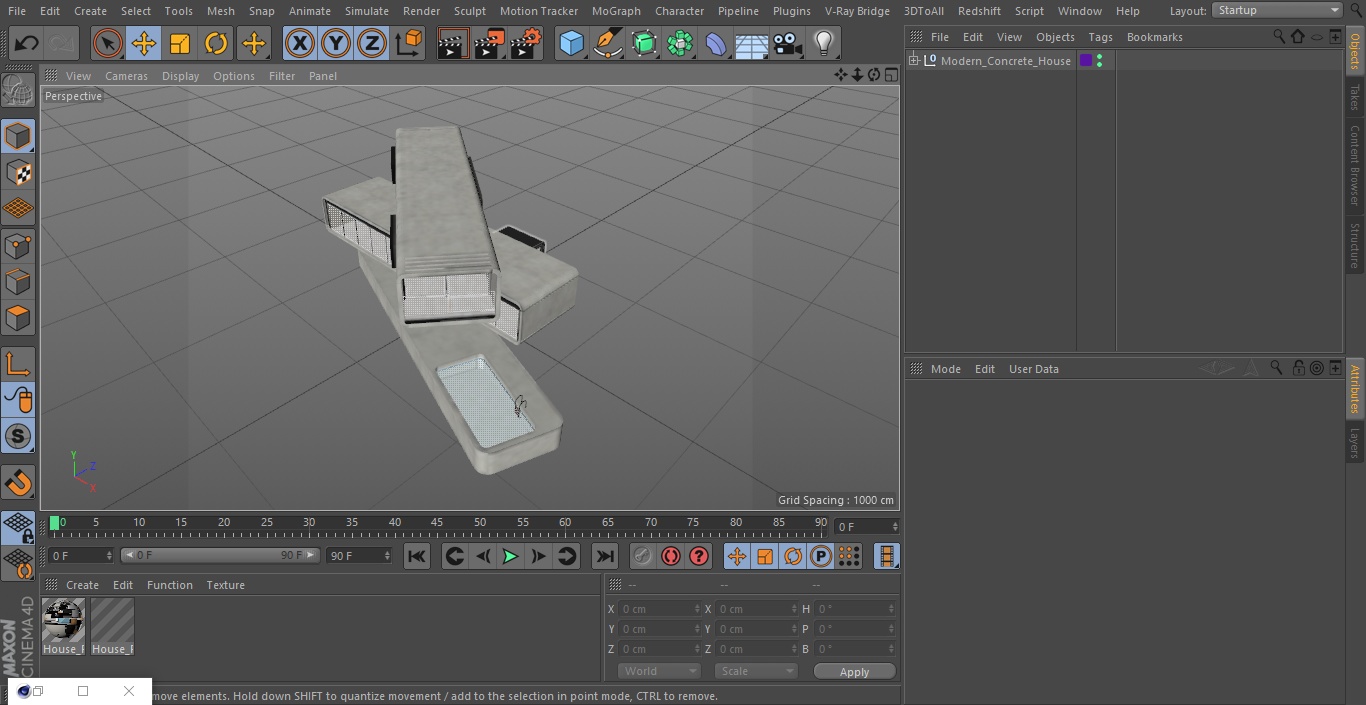Add a Subdivision Surface generator
Image resolution: width=1366 pixels, height=705 pixels.
point(644,44)
